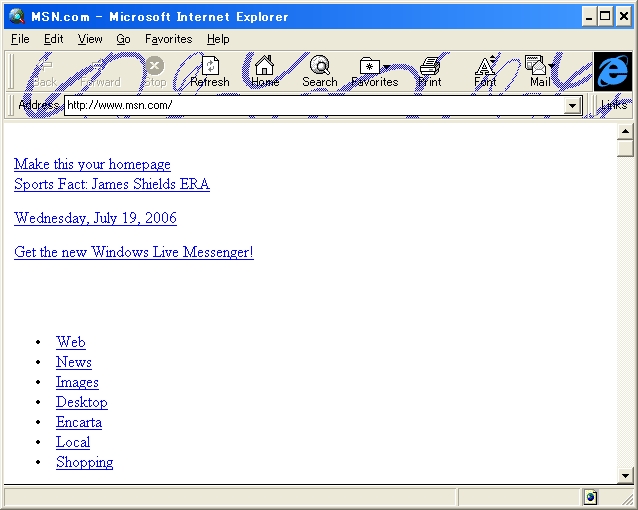Go back with the Back toolbar button

[44, 72]
